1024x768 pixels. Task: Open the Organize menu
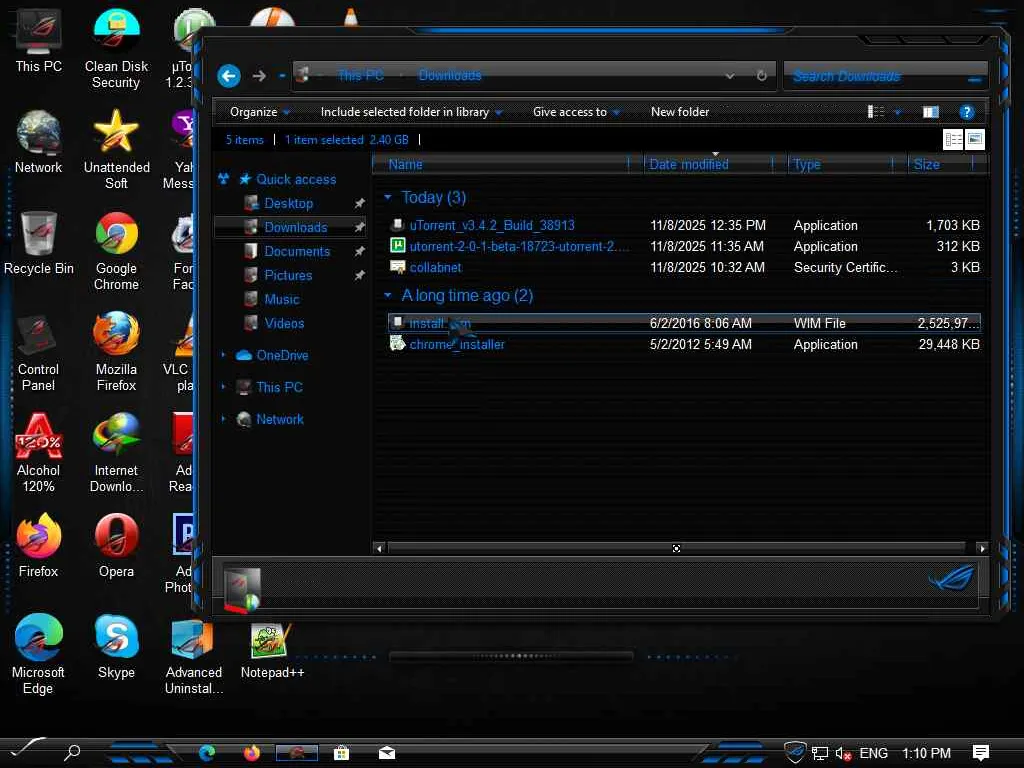tap(259, 112)
